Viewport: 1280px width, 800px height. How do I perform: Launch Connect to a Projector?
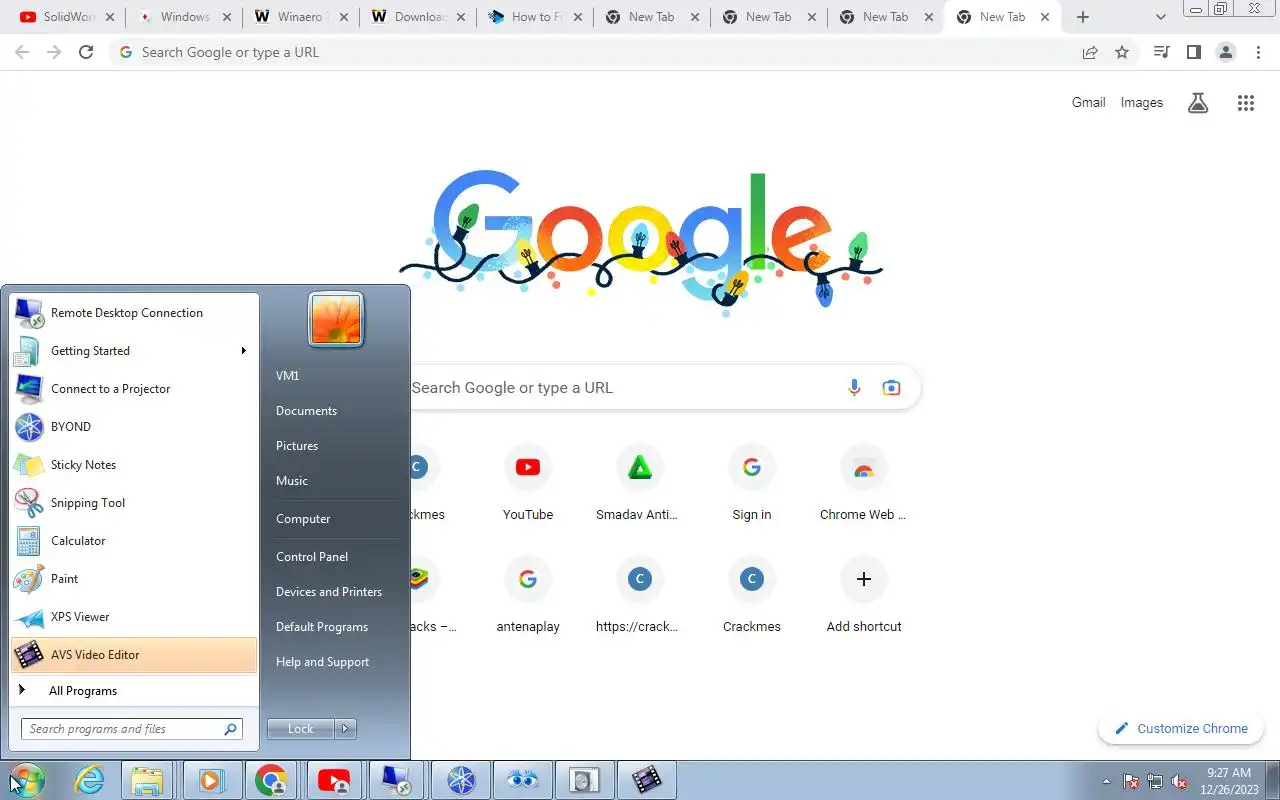point(134,389)
